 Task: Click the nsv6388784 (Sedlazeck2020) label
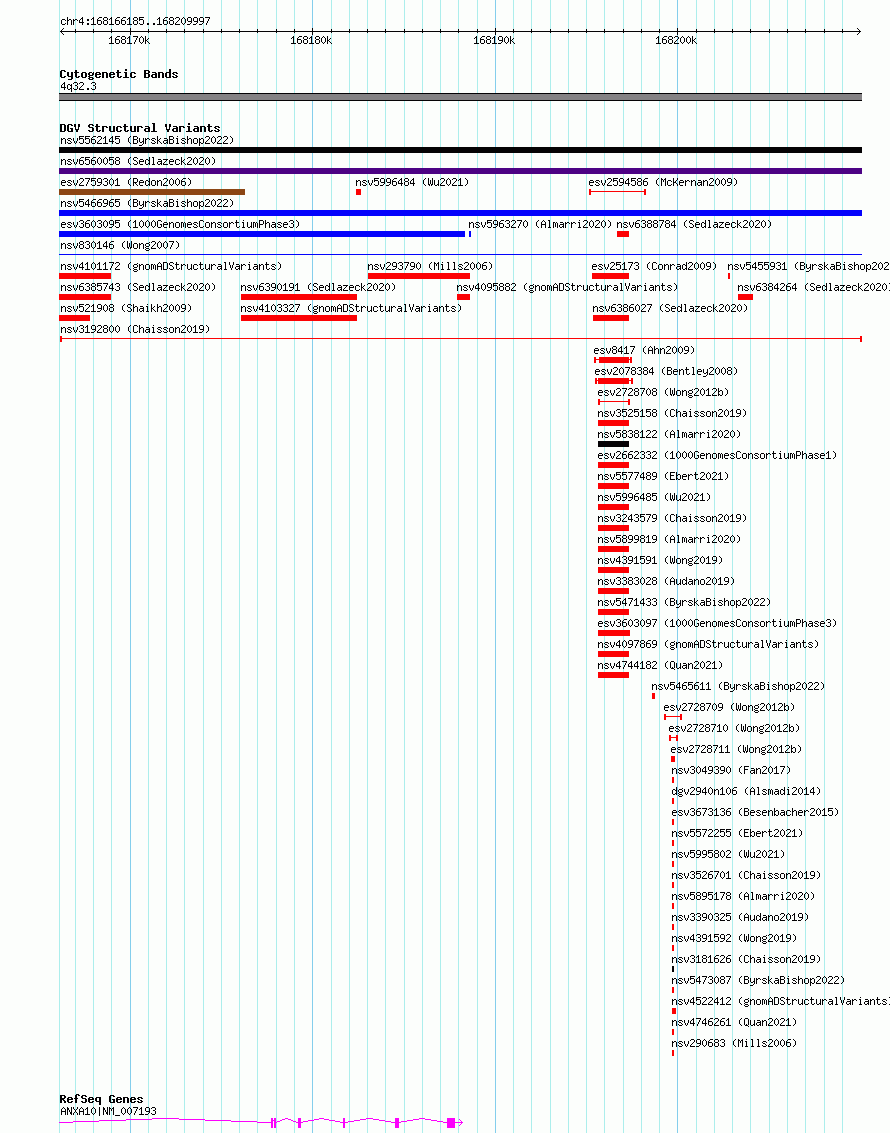pyautogui.click(x=694, y=224)
